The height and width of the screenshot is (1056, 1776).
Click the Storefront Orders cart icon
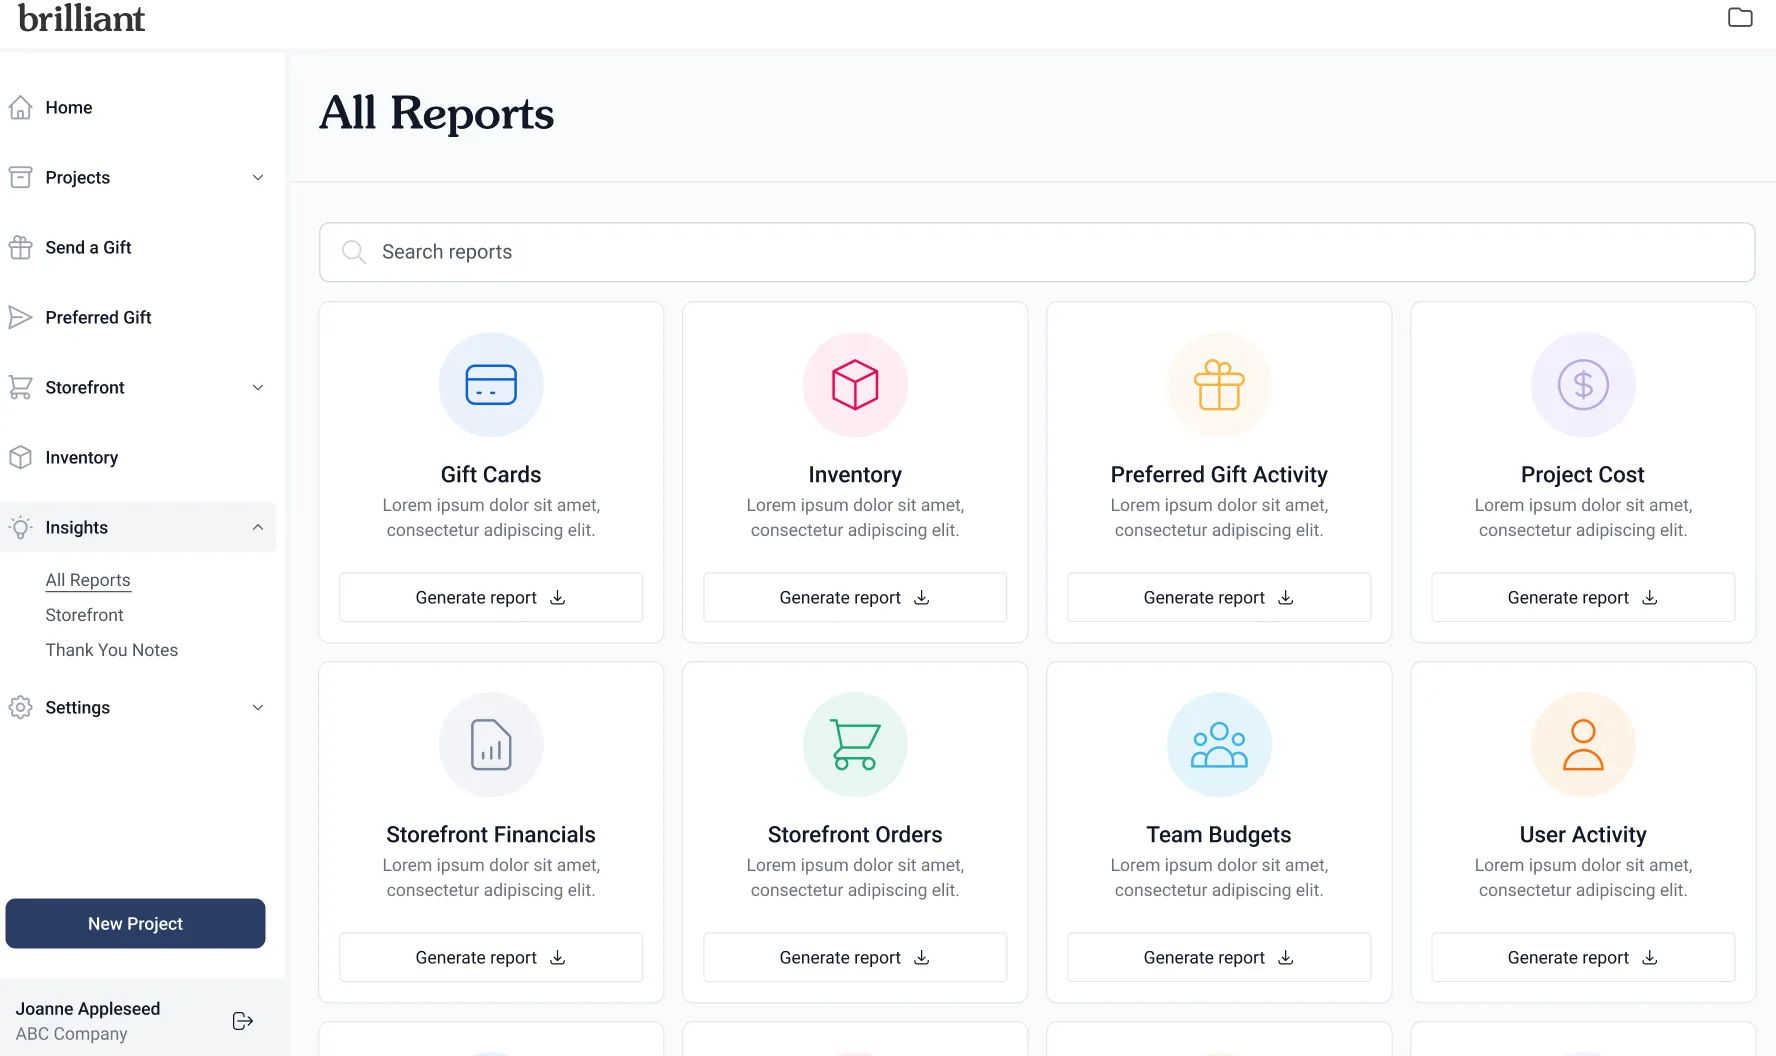coord(855,745)
